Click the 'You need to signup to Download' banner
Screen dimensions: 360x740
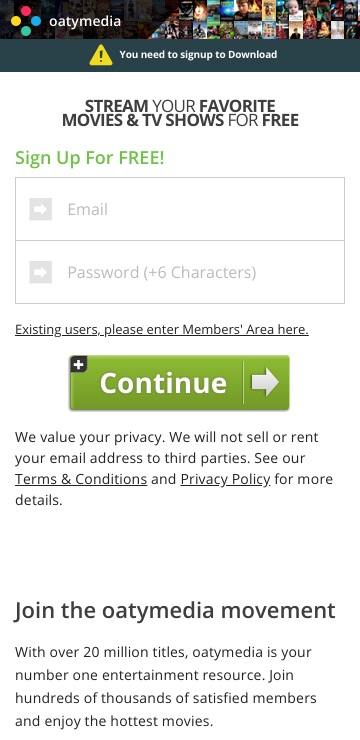click(180, 55)
